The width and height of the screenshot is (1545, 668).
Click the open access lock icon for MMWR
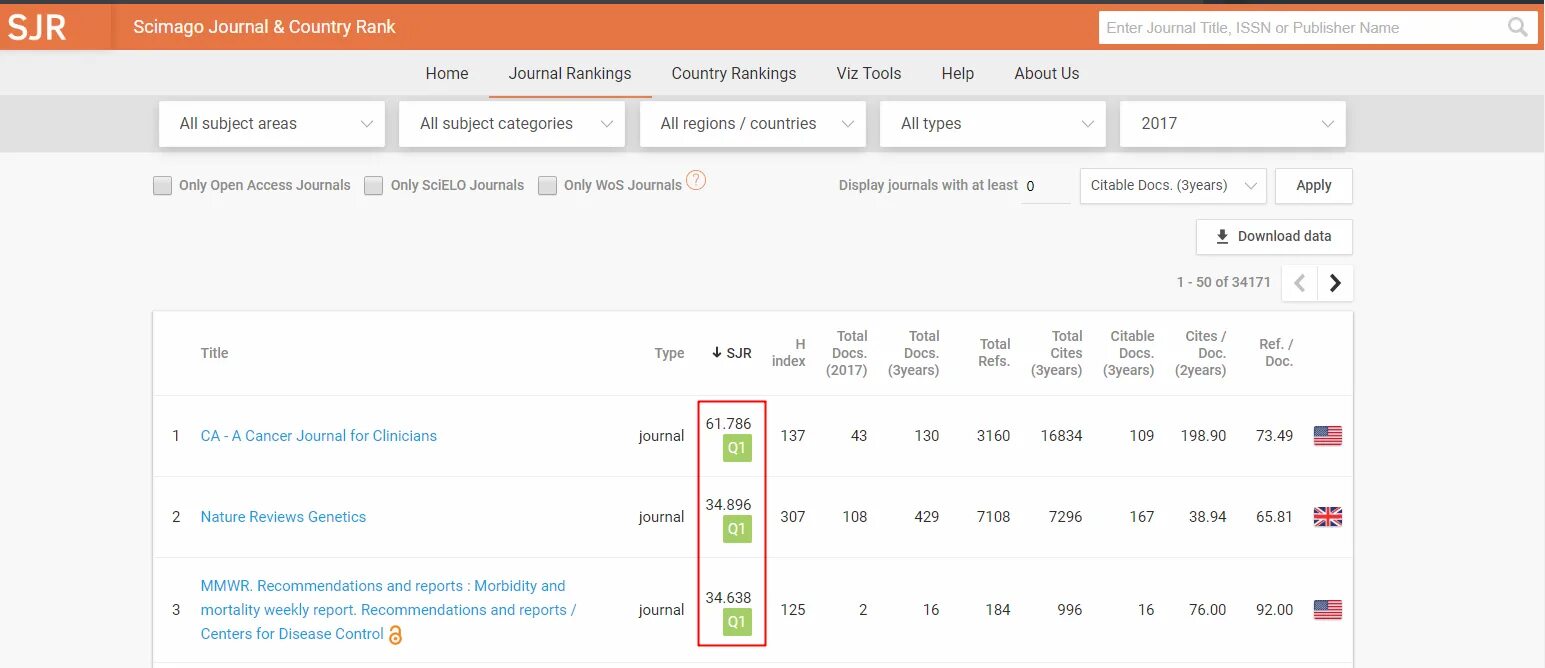(395, 635)
